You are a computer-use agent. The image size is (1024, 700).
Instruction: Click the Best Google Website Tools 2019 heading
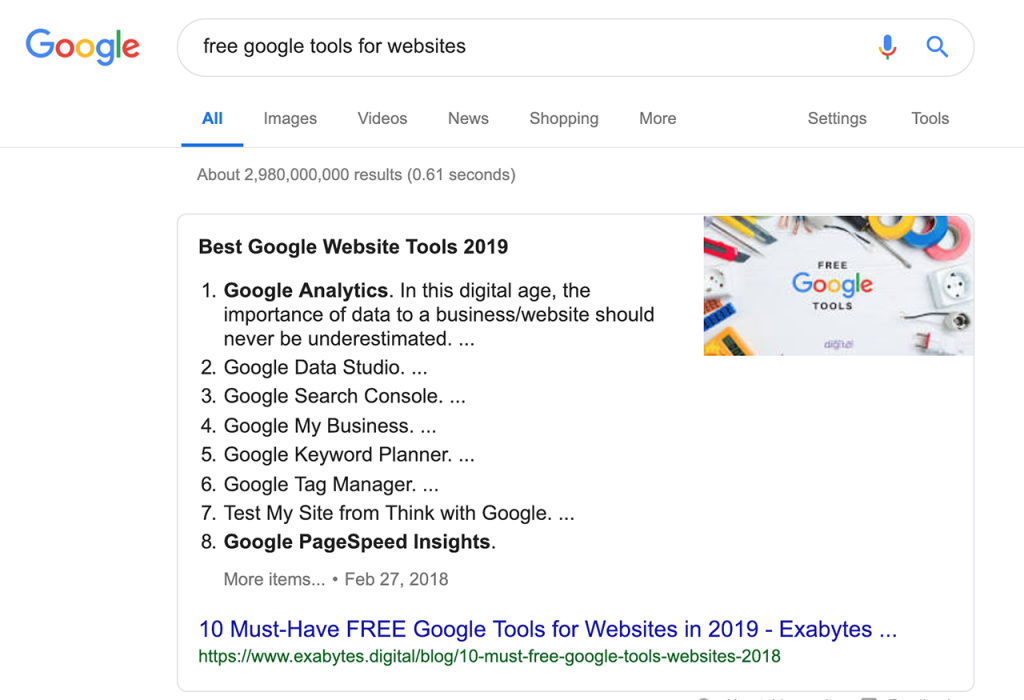coord(353,247)
